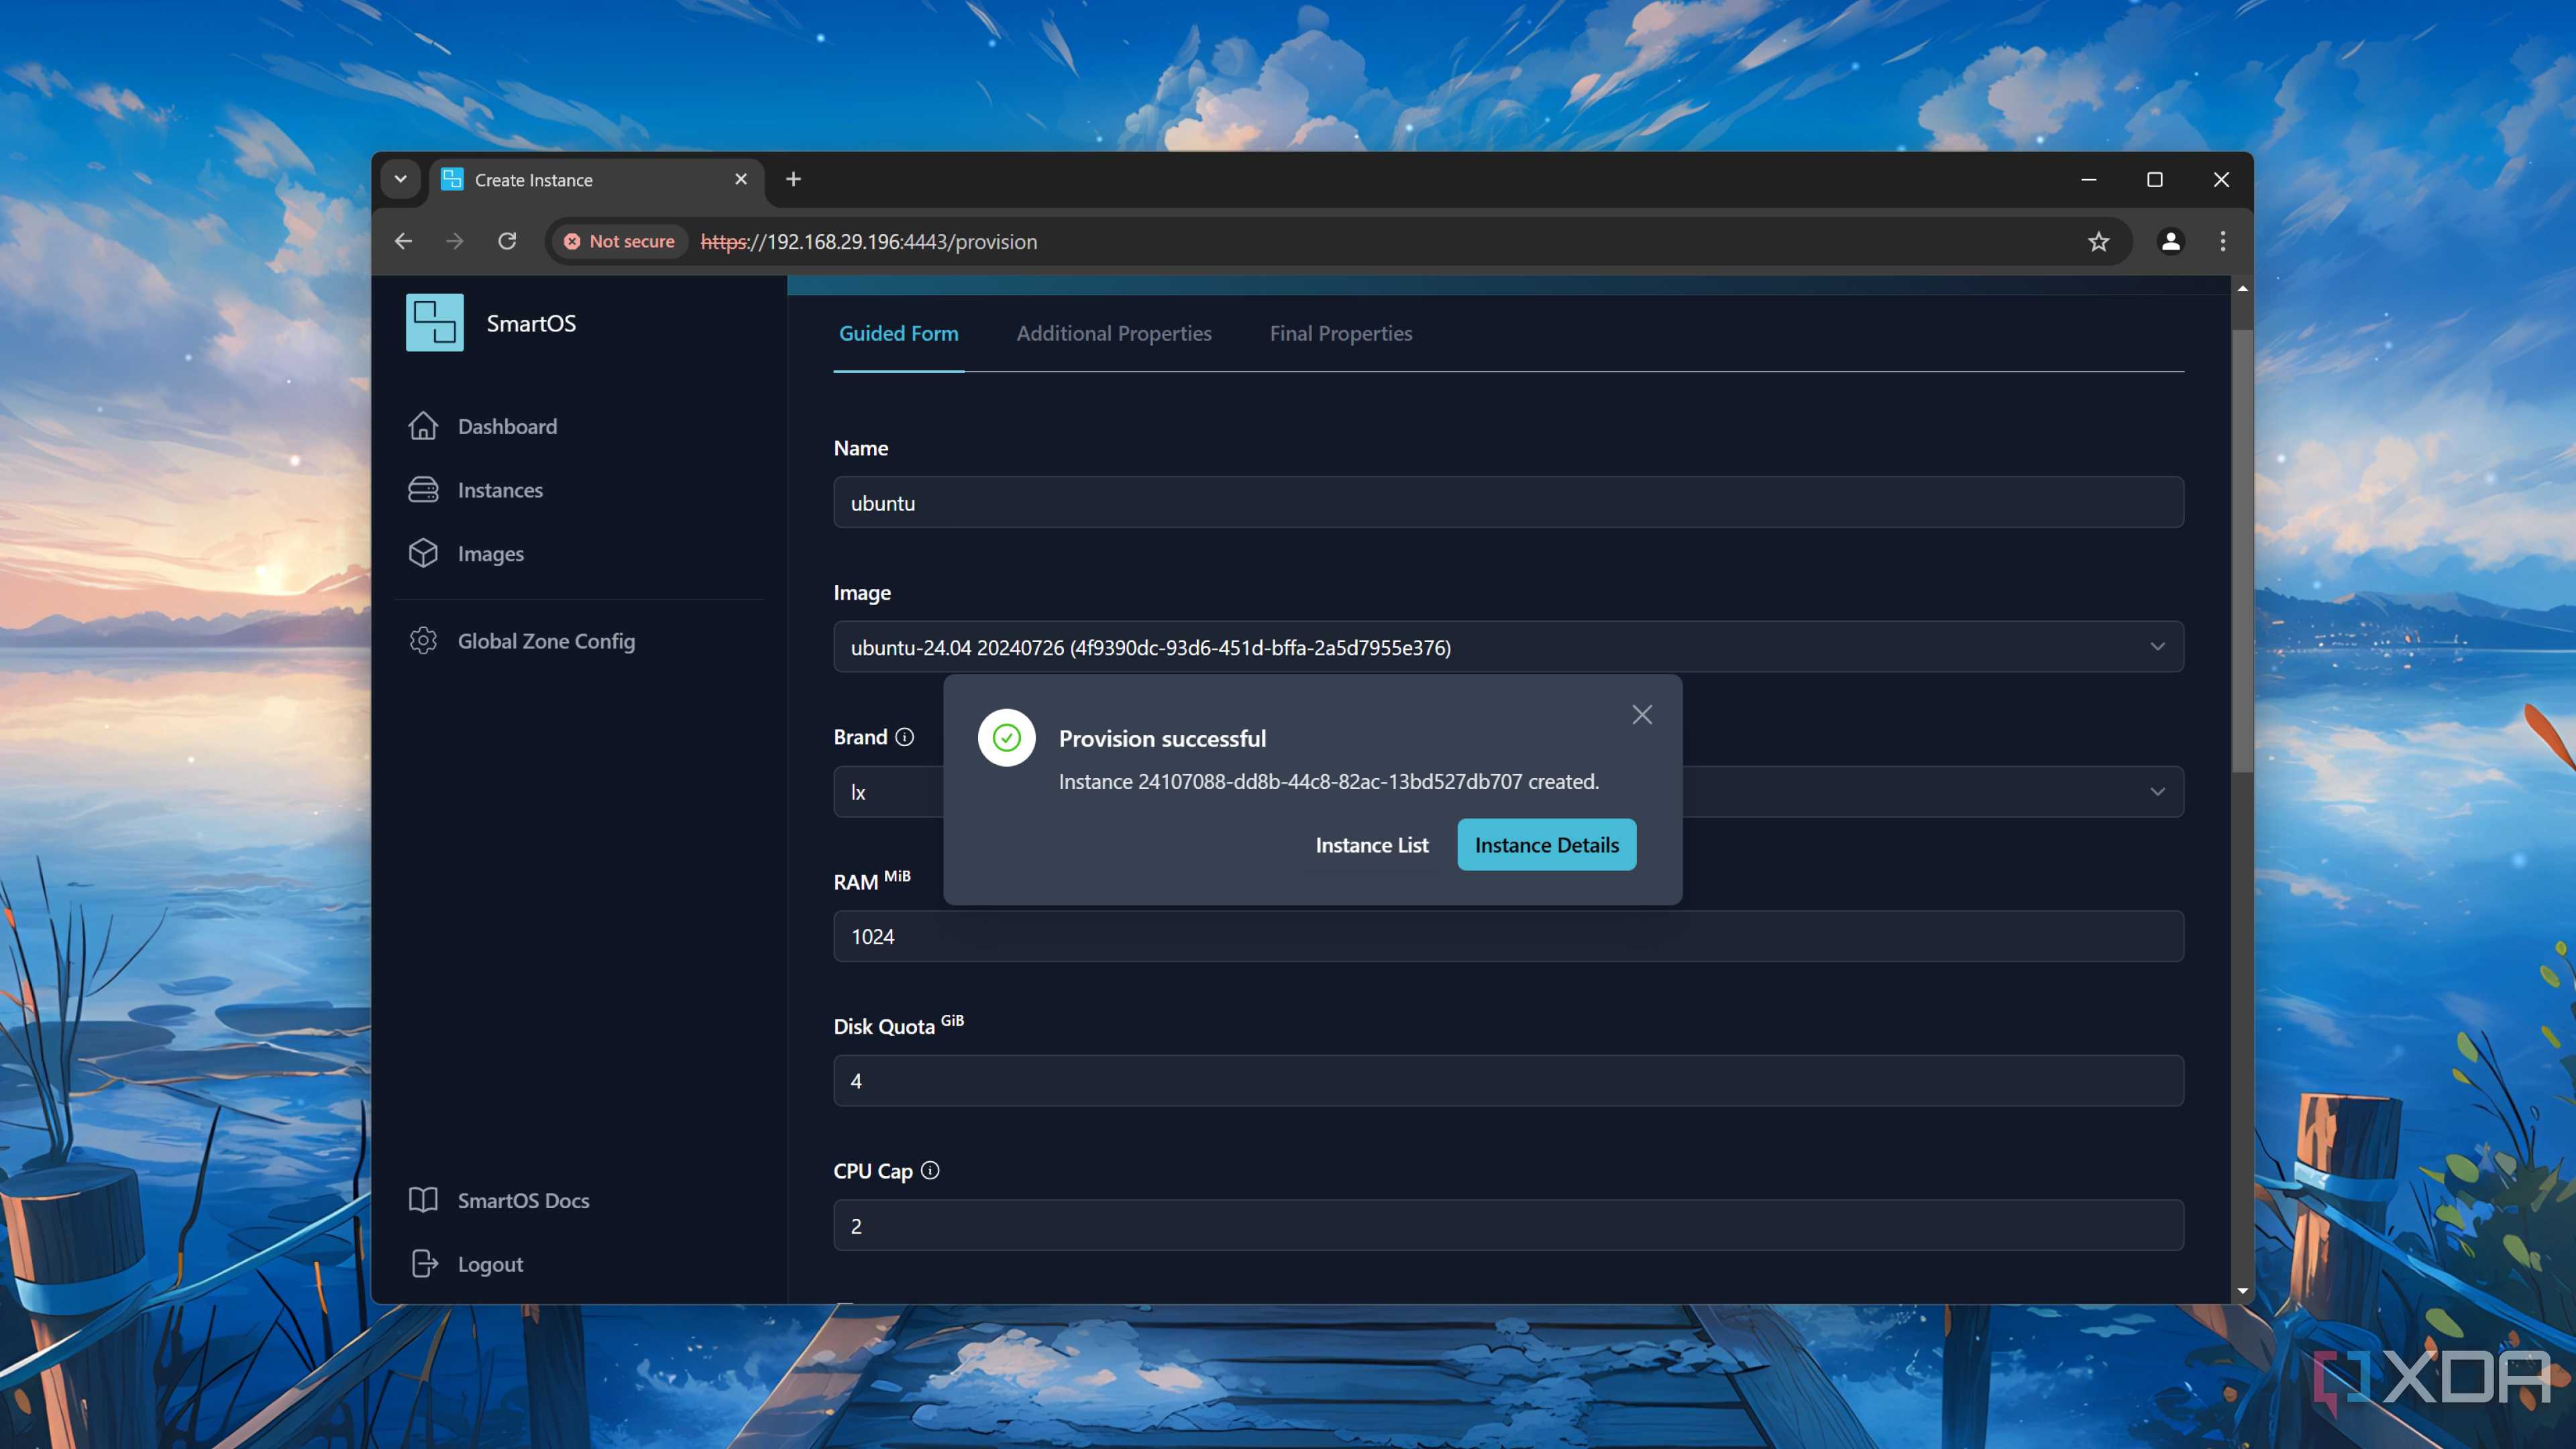Open the Dashboard link in sidebar

click(x=507, y=426)
